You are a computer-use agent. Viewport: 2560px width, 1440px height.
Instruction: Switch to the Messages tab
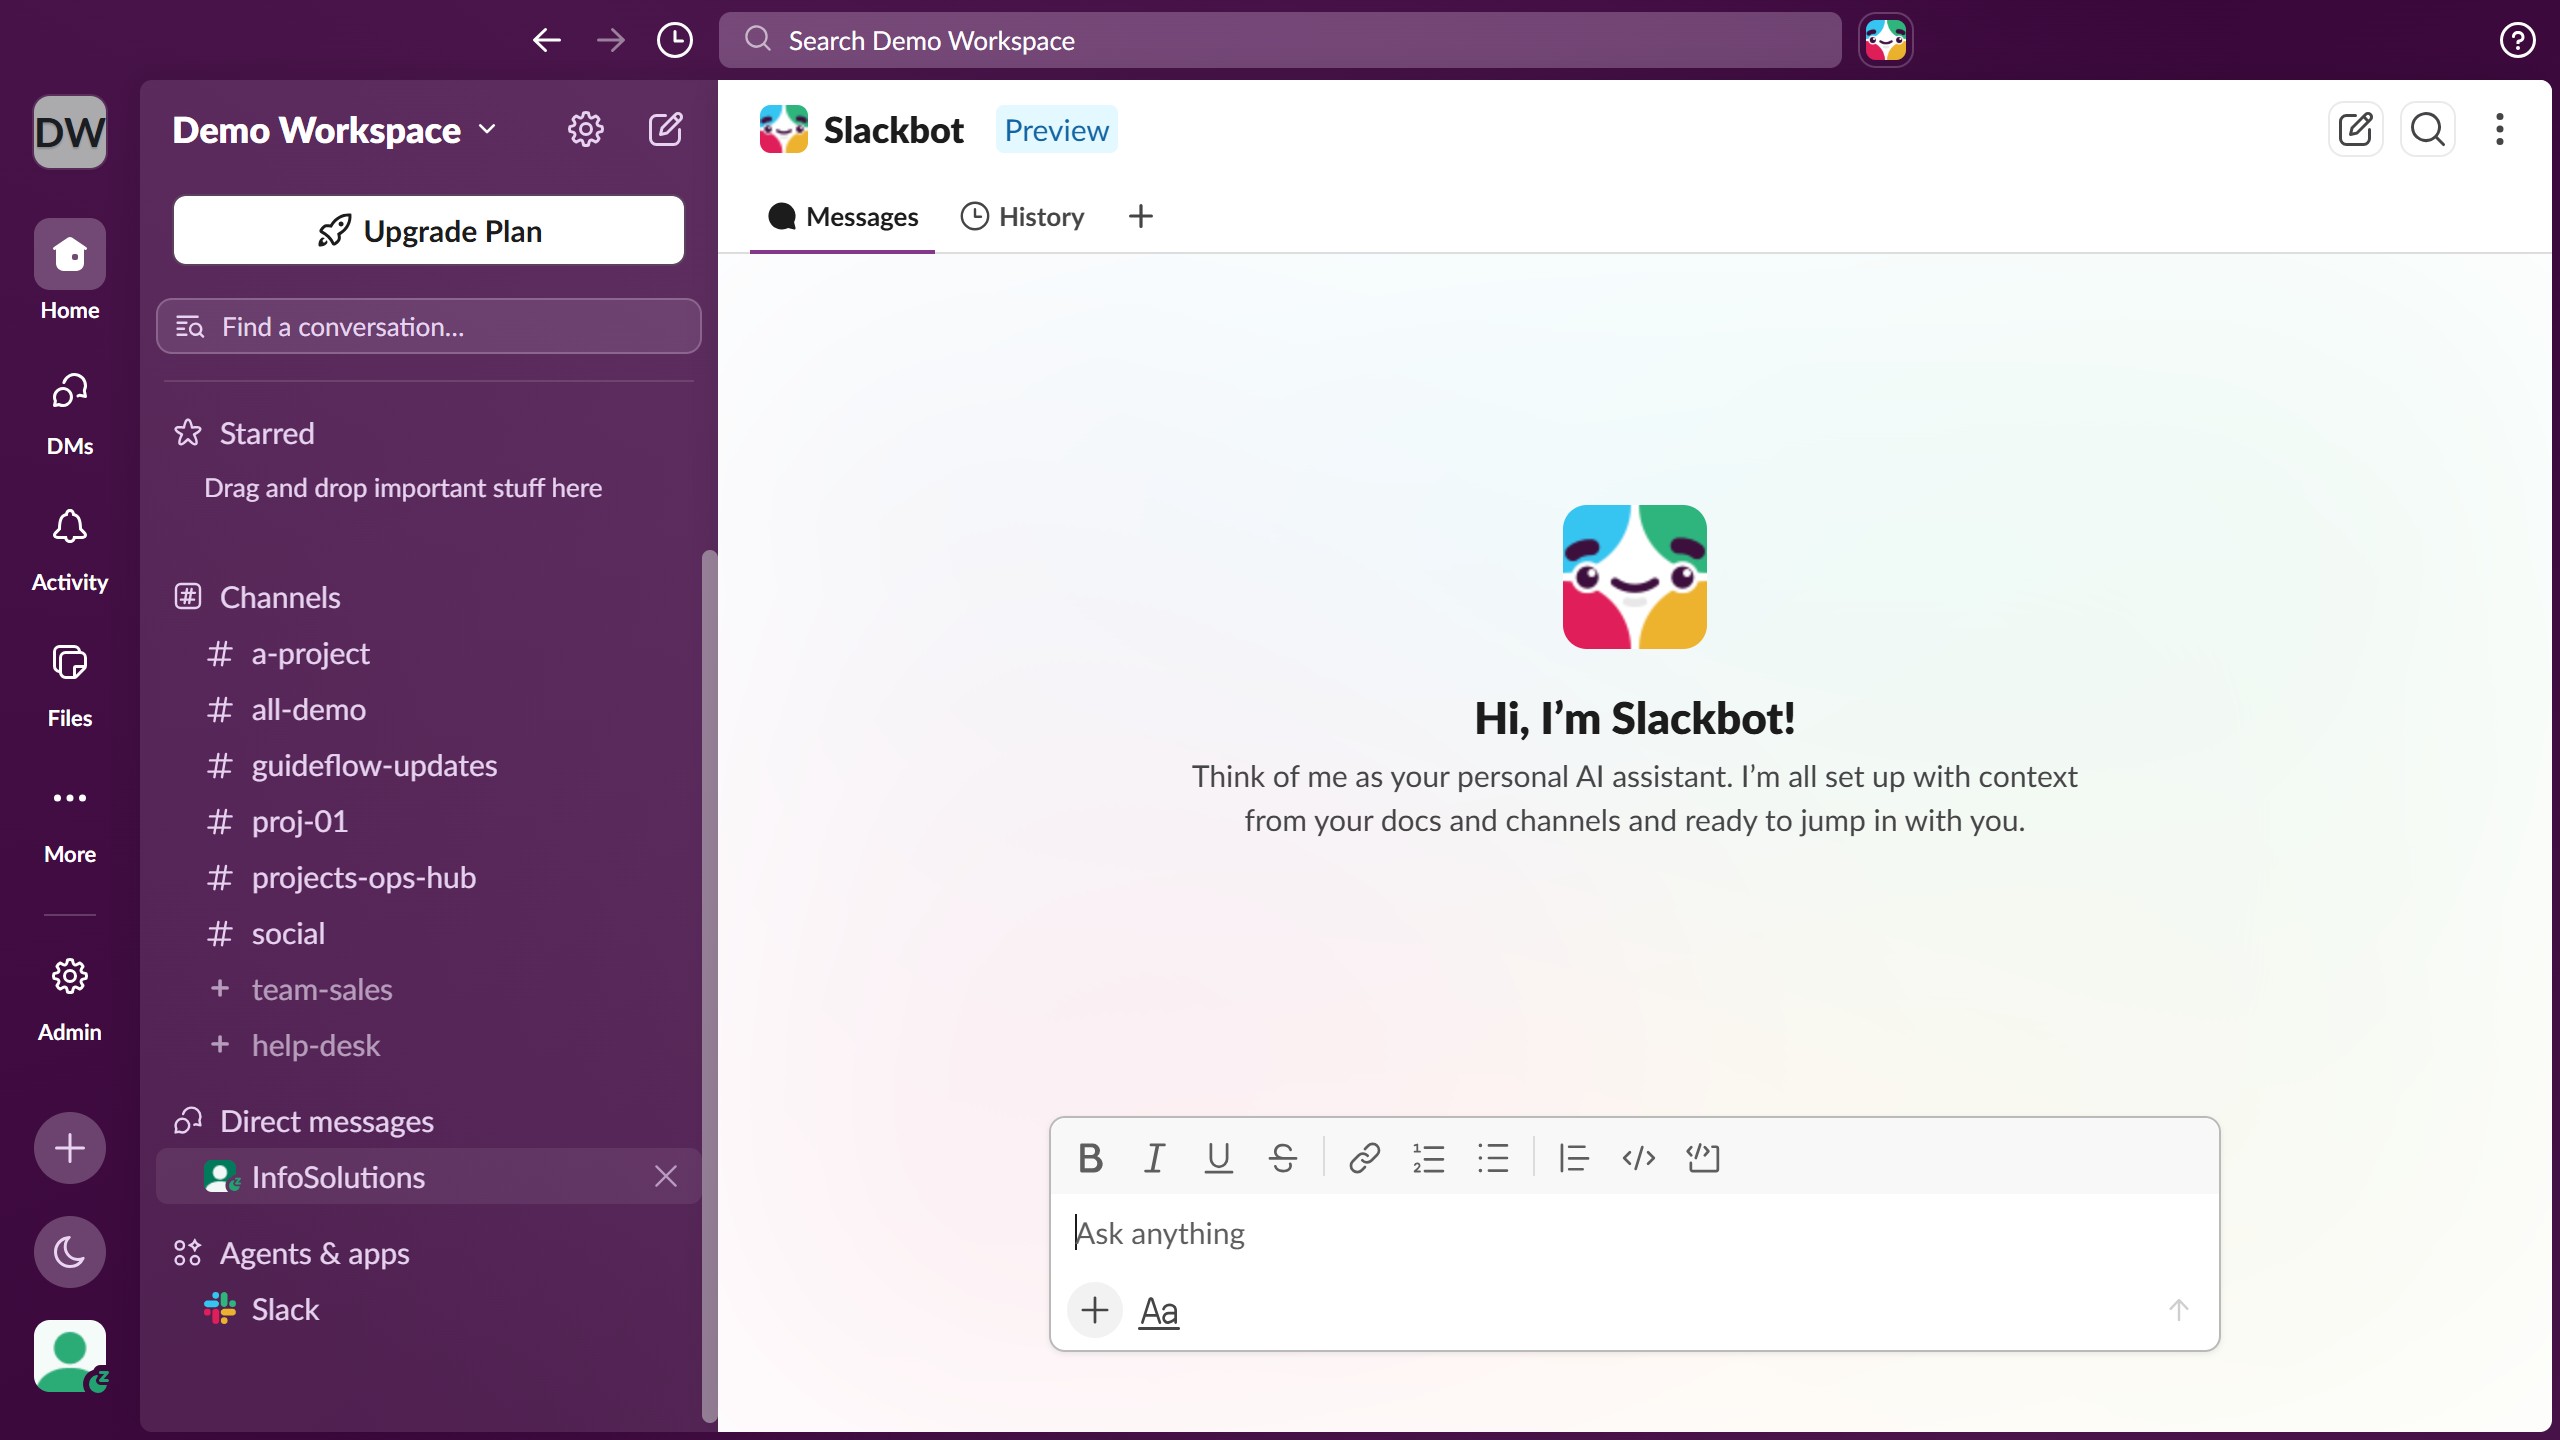click(x=842, y=217)
